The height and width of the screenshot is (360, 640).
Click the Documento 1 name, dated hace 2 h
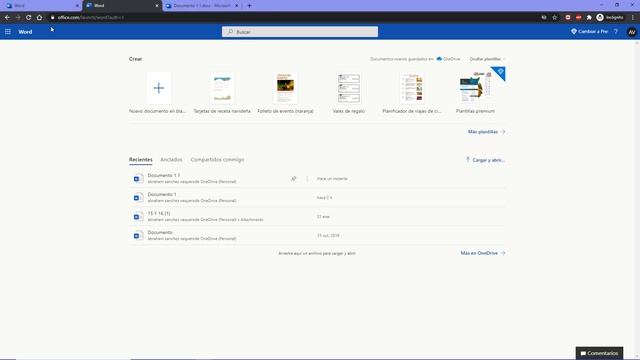tap(162, 195)
